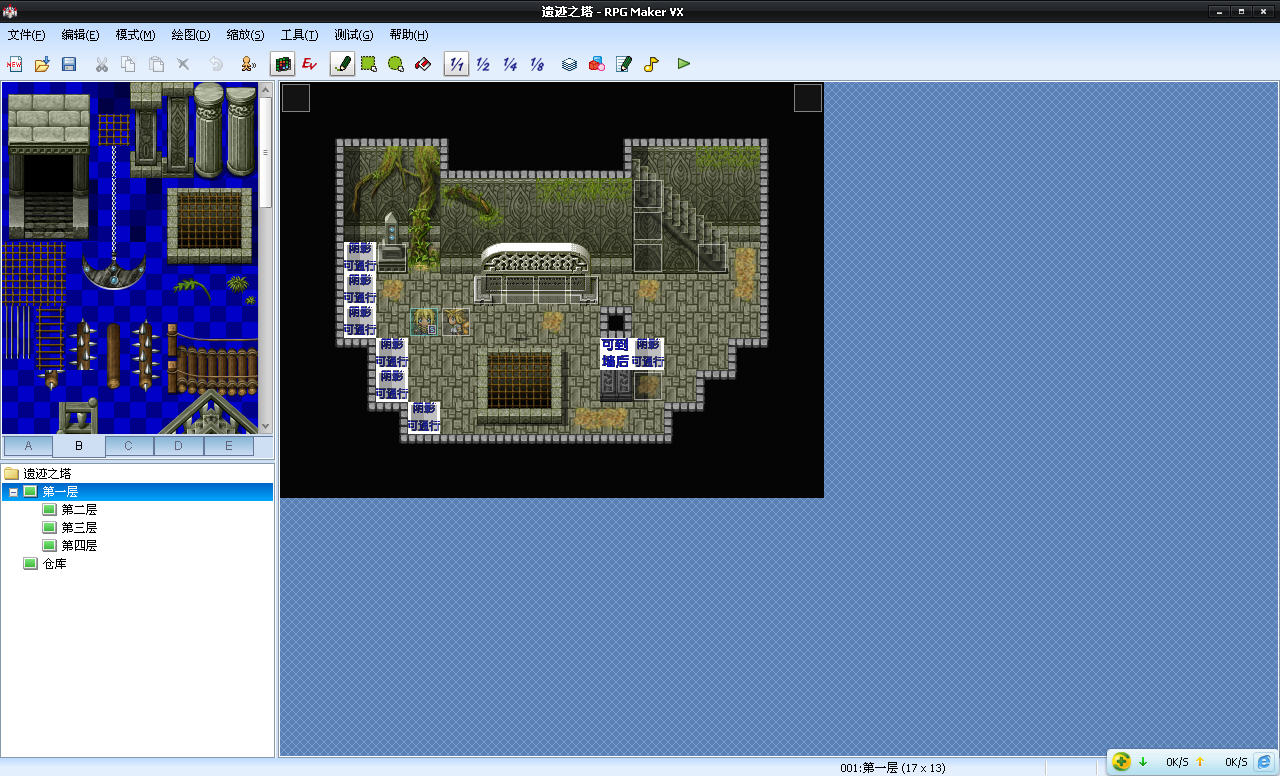The height and width of the screenshot is (776, 1280).
Task: Switch to tileset tab A
Action: click(28, 446)
